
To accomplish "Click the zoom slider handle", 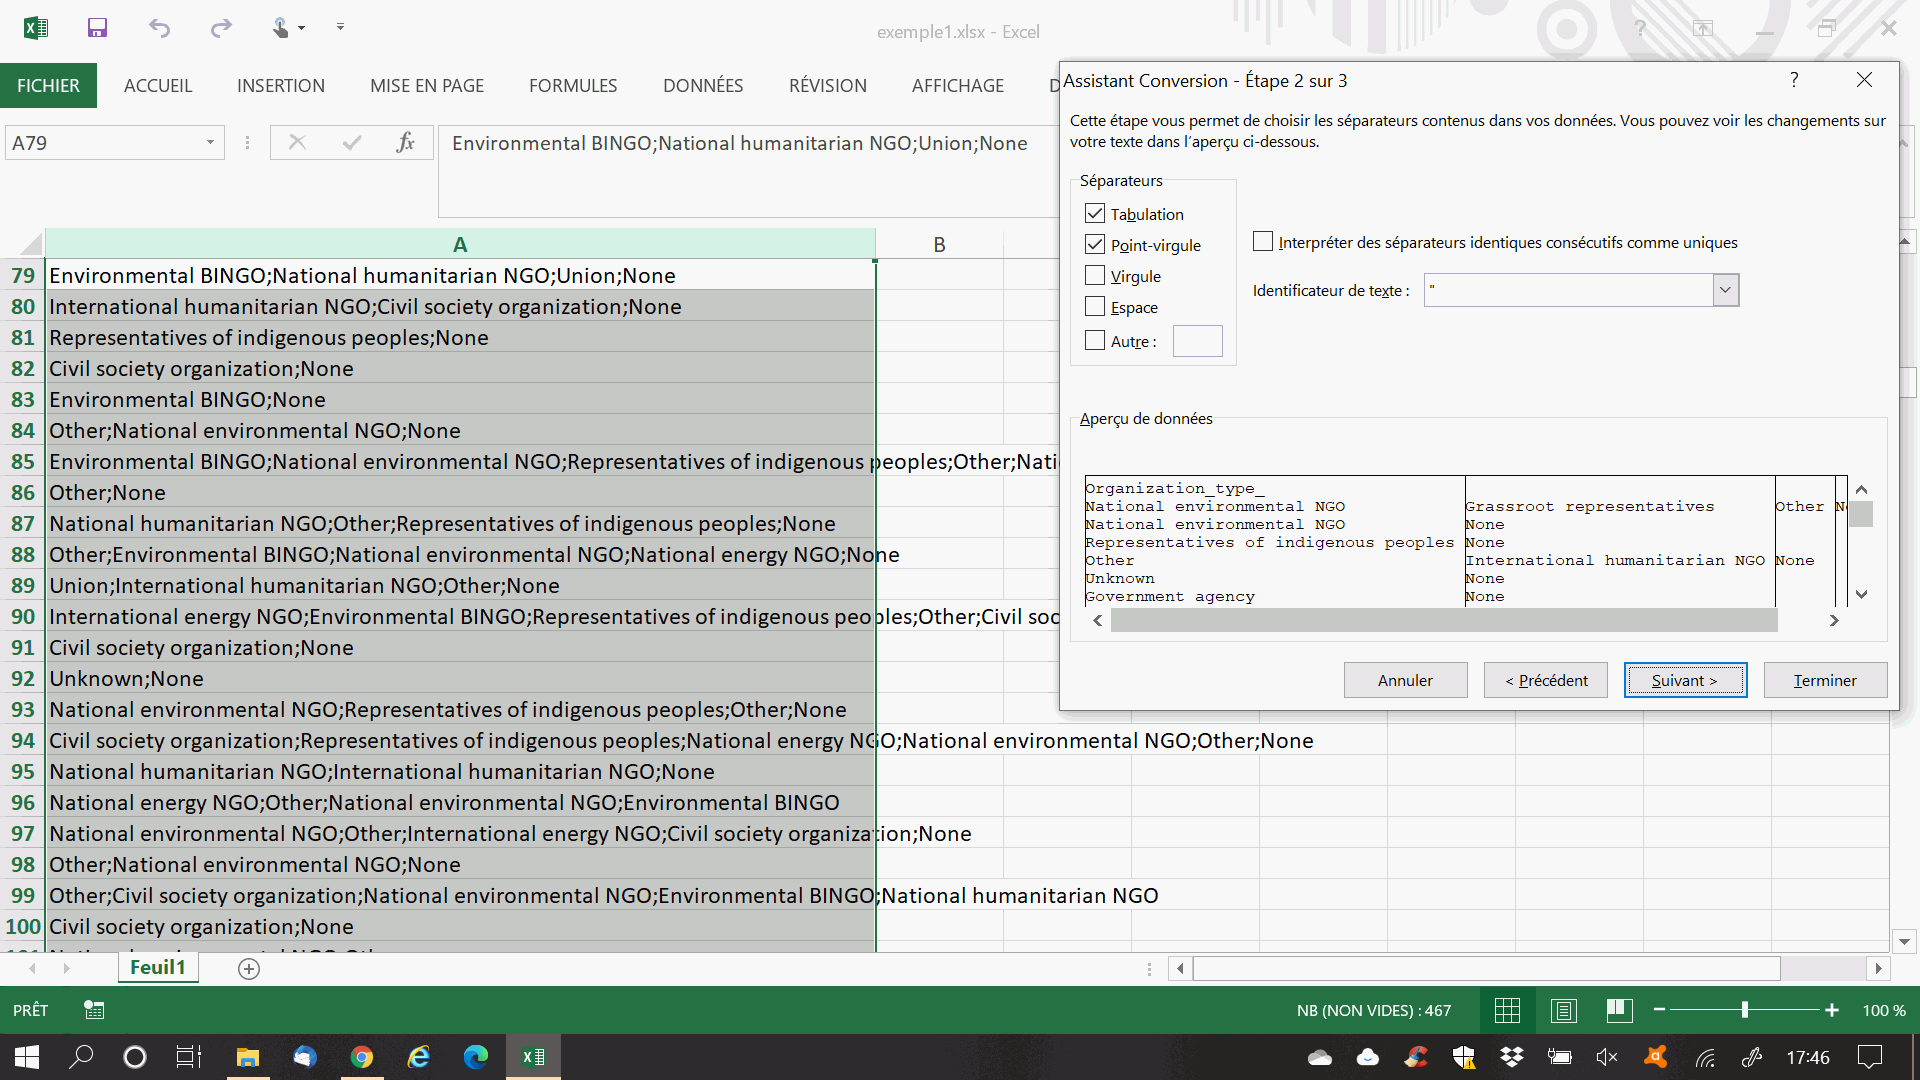I will click(1745, 1010).
